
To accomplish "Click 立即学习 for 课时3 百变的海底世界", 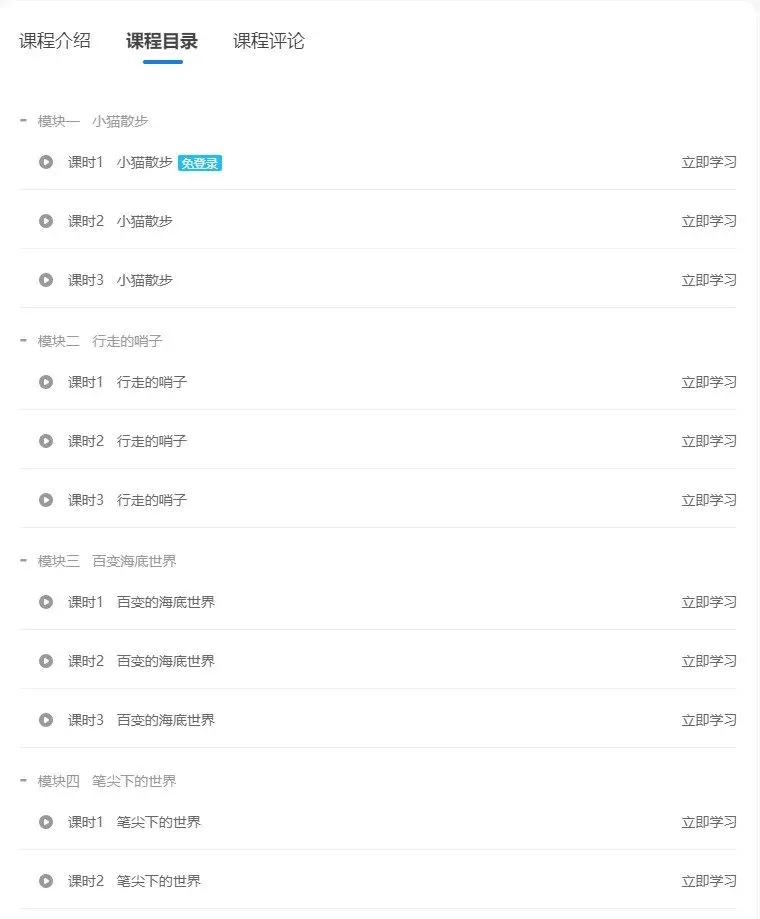I will pos(709,720).
